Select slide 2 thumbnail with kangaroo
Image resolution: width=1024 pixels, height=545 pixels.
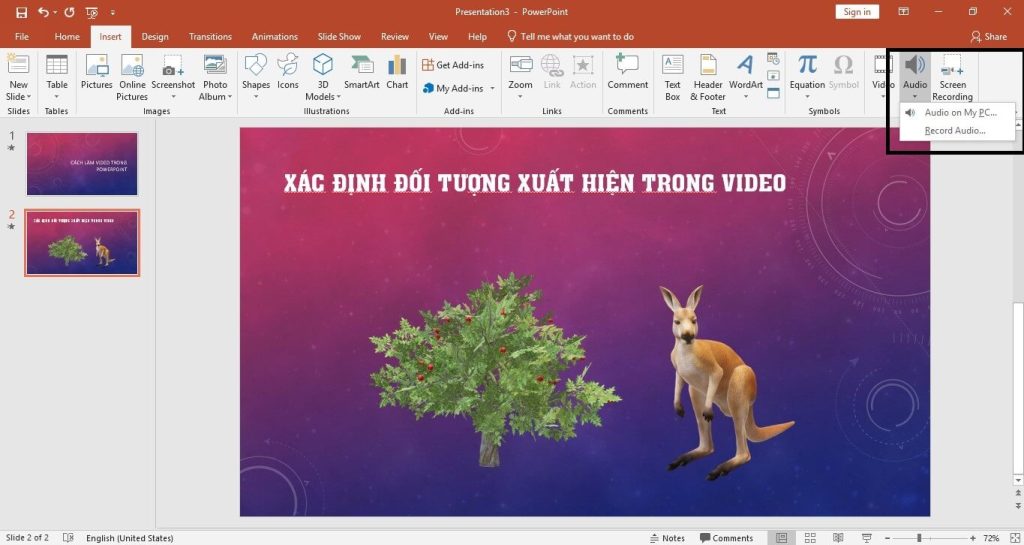click(82, 243)
